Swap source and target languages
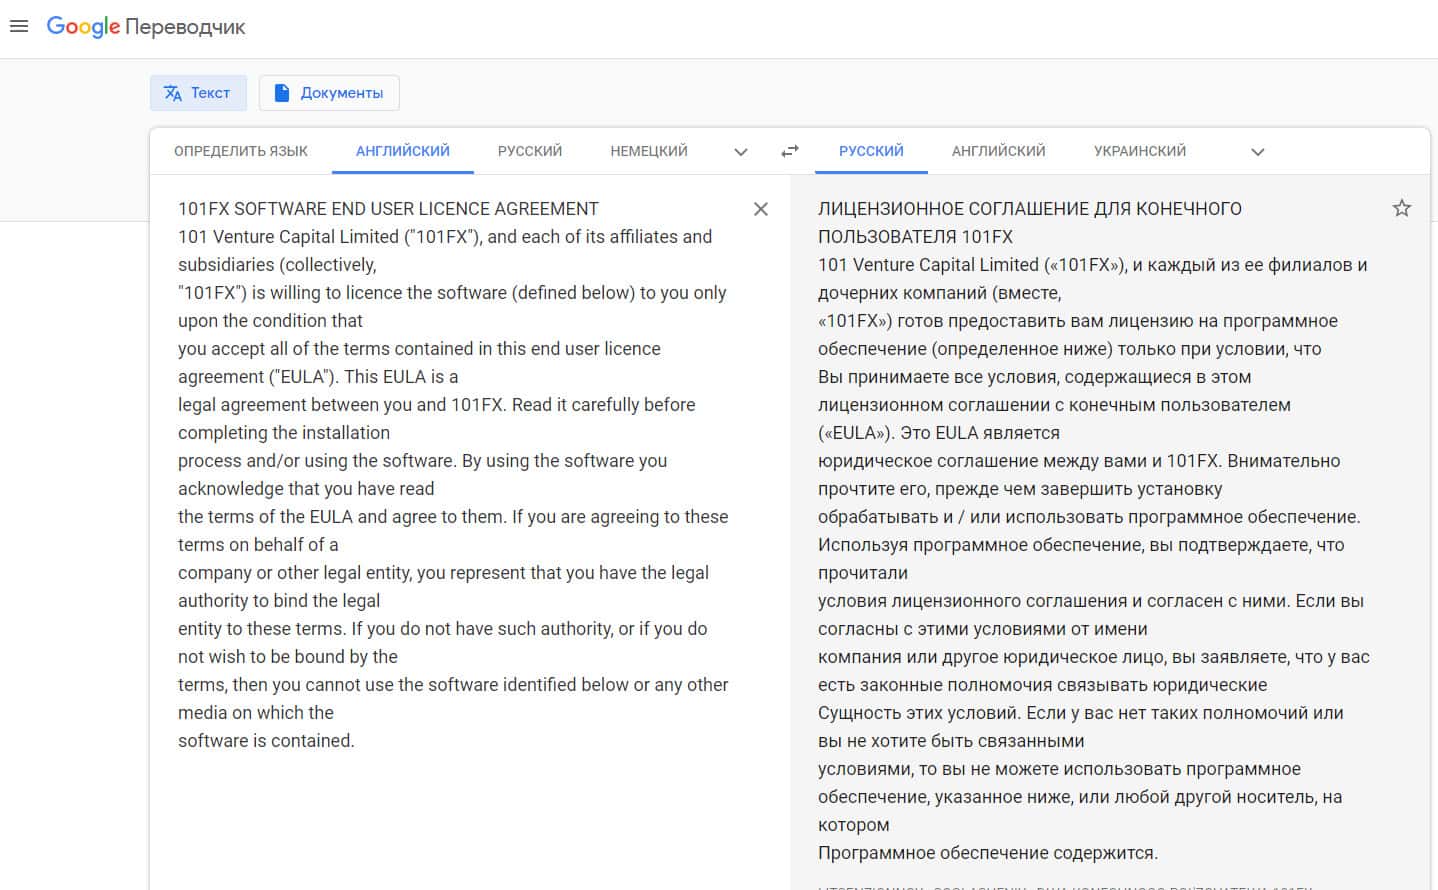The image size is (1438, 890). click(x=790, y=151)
